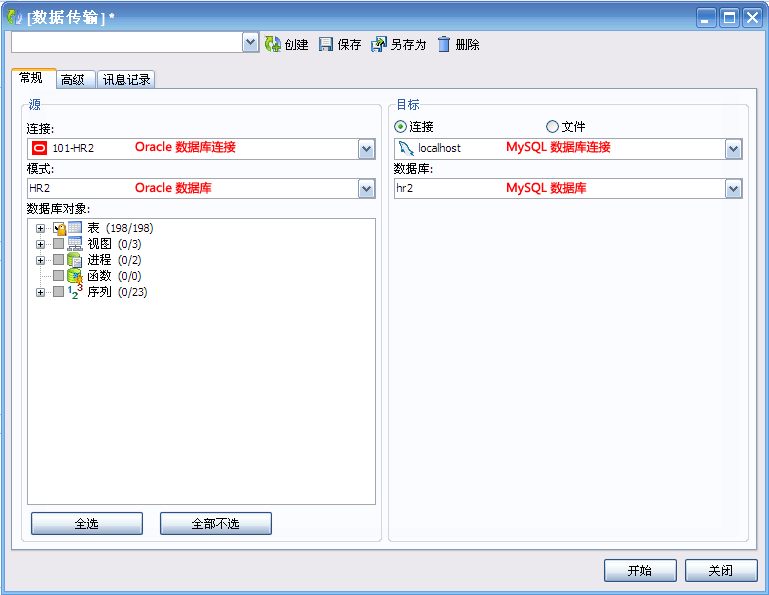
Task: Minimize the 数据传输 window
Action: pyautogui.click(x=706, y=18)
